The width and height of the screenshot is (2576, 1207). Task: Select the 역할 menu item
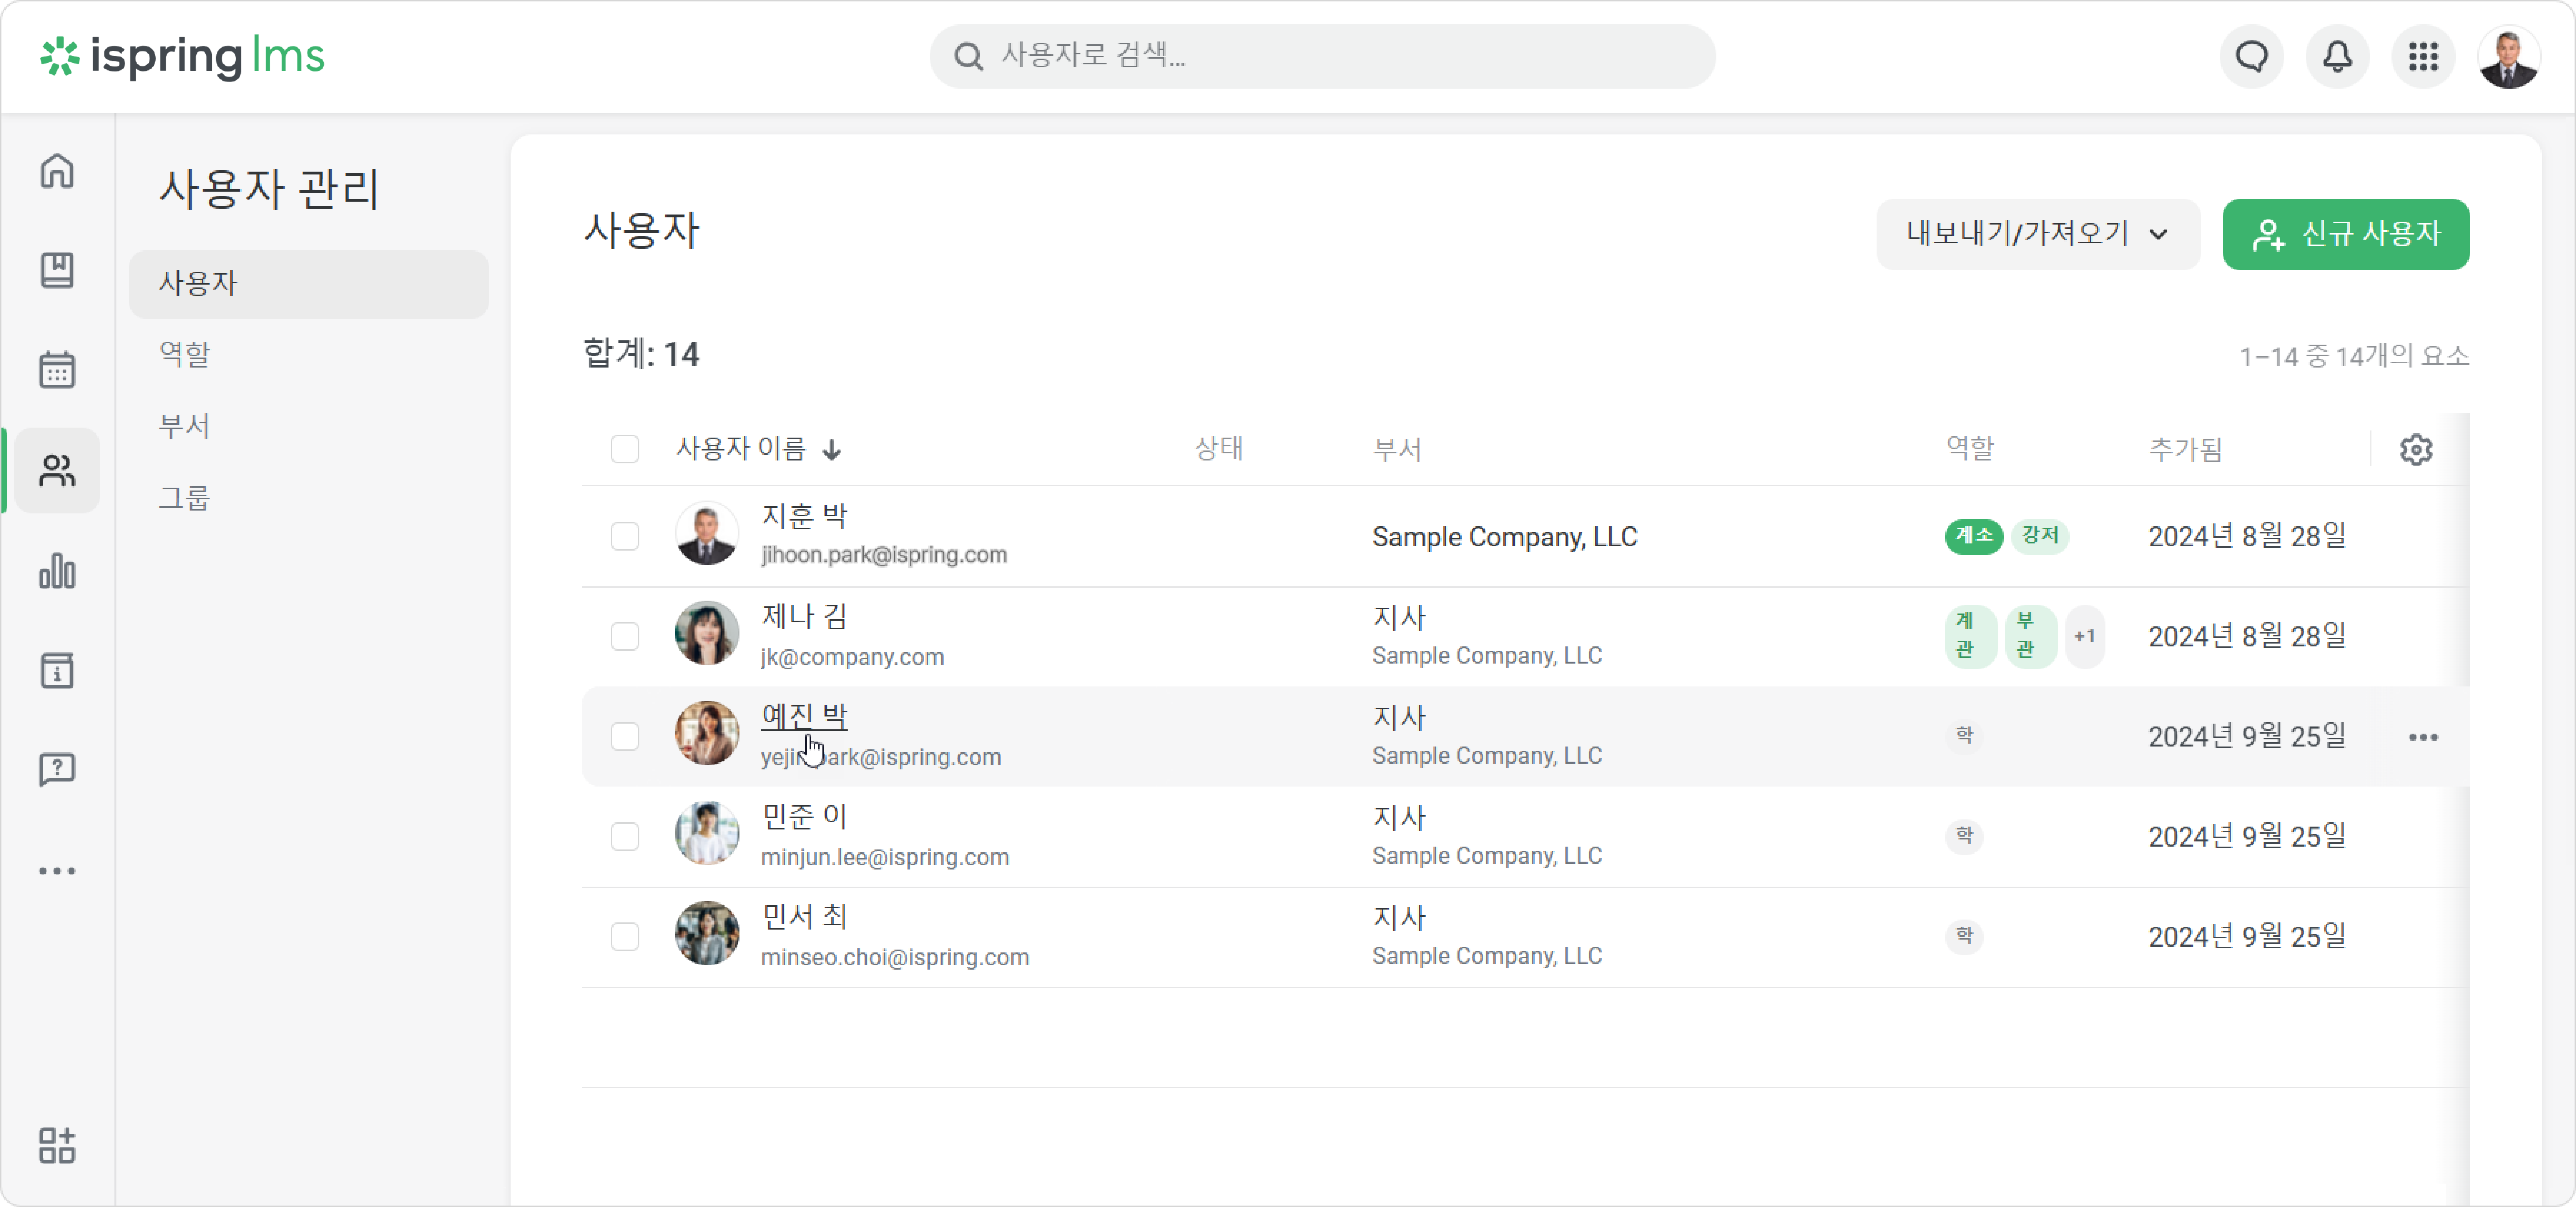tap(185, 354)
